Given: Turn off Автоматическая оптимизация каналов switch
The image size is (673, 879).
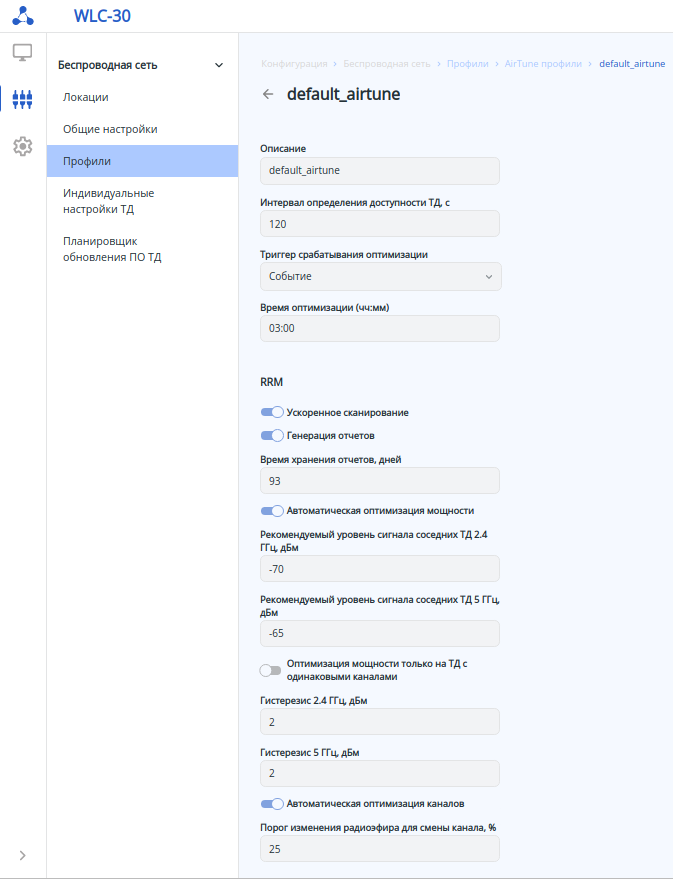Looking at the screenshot, I should [x=271, y=803].
